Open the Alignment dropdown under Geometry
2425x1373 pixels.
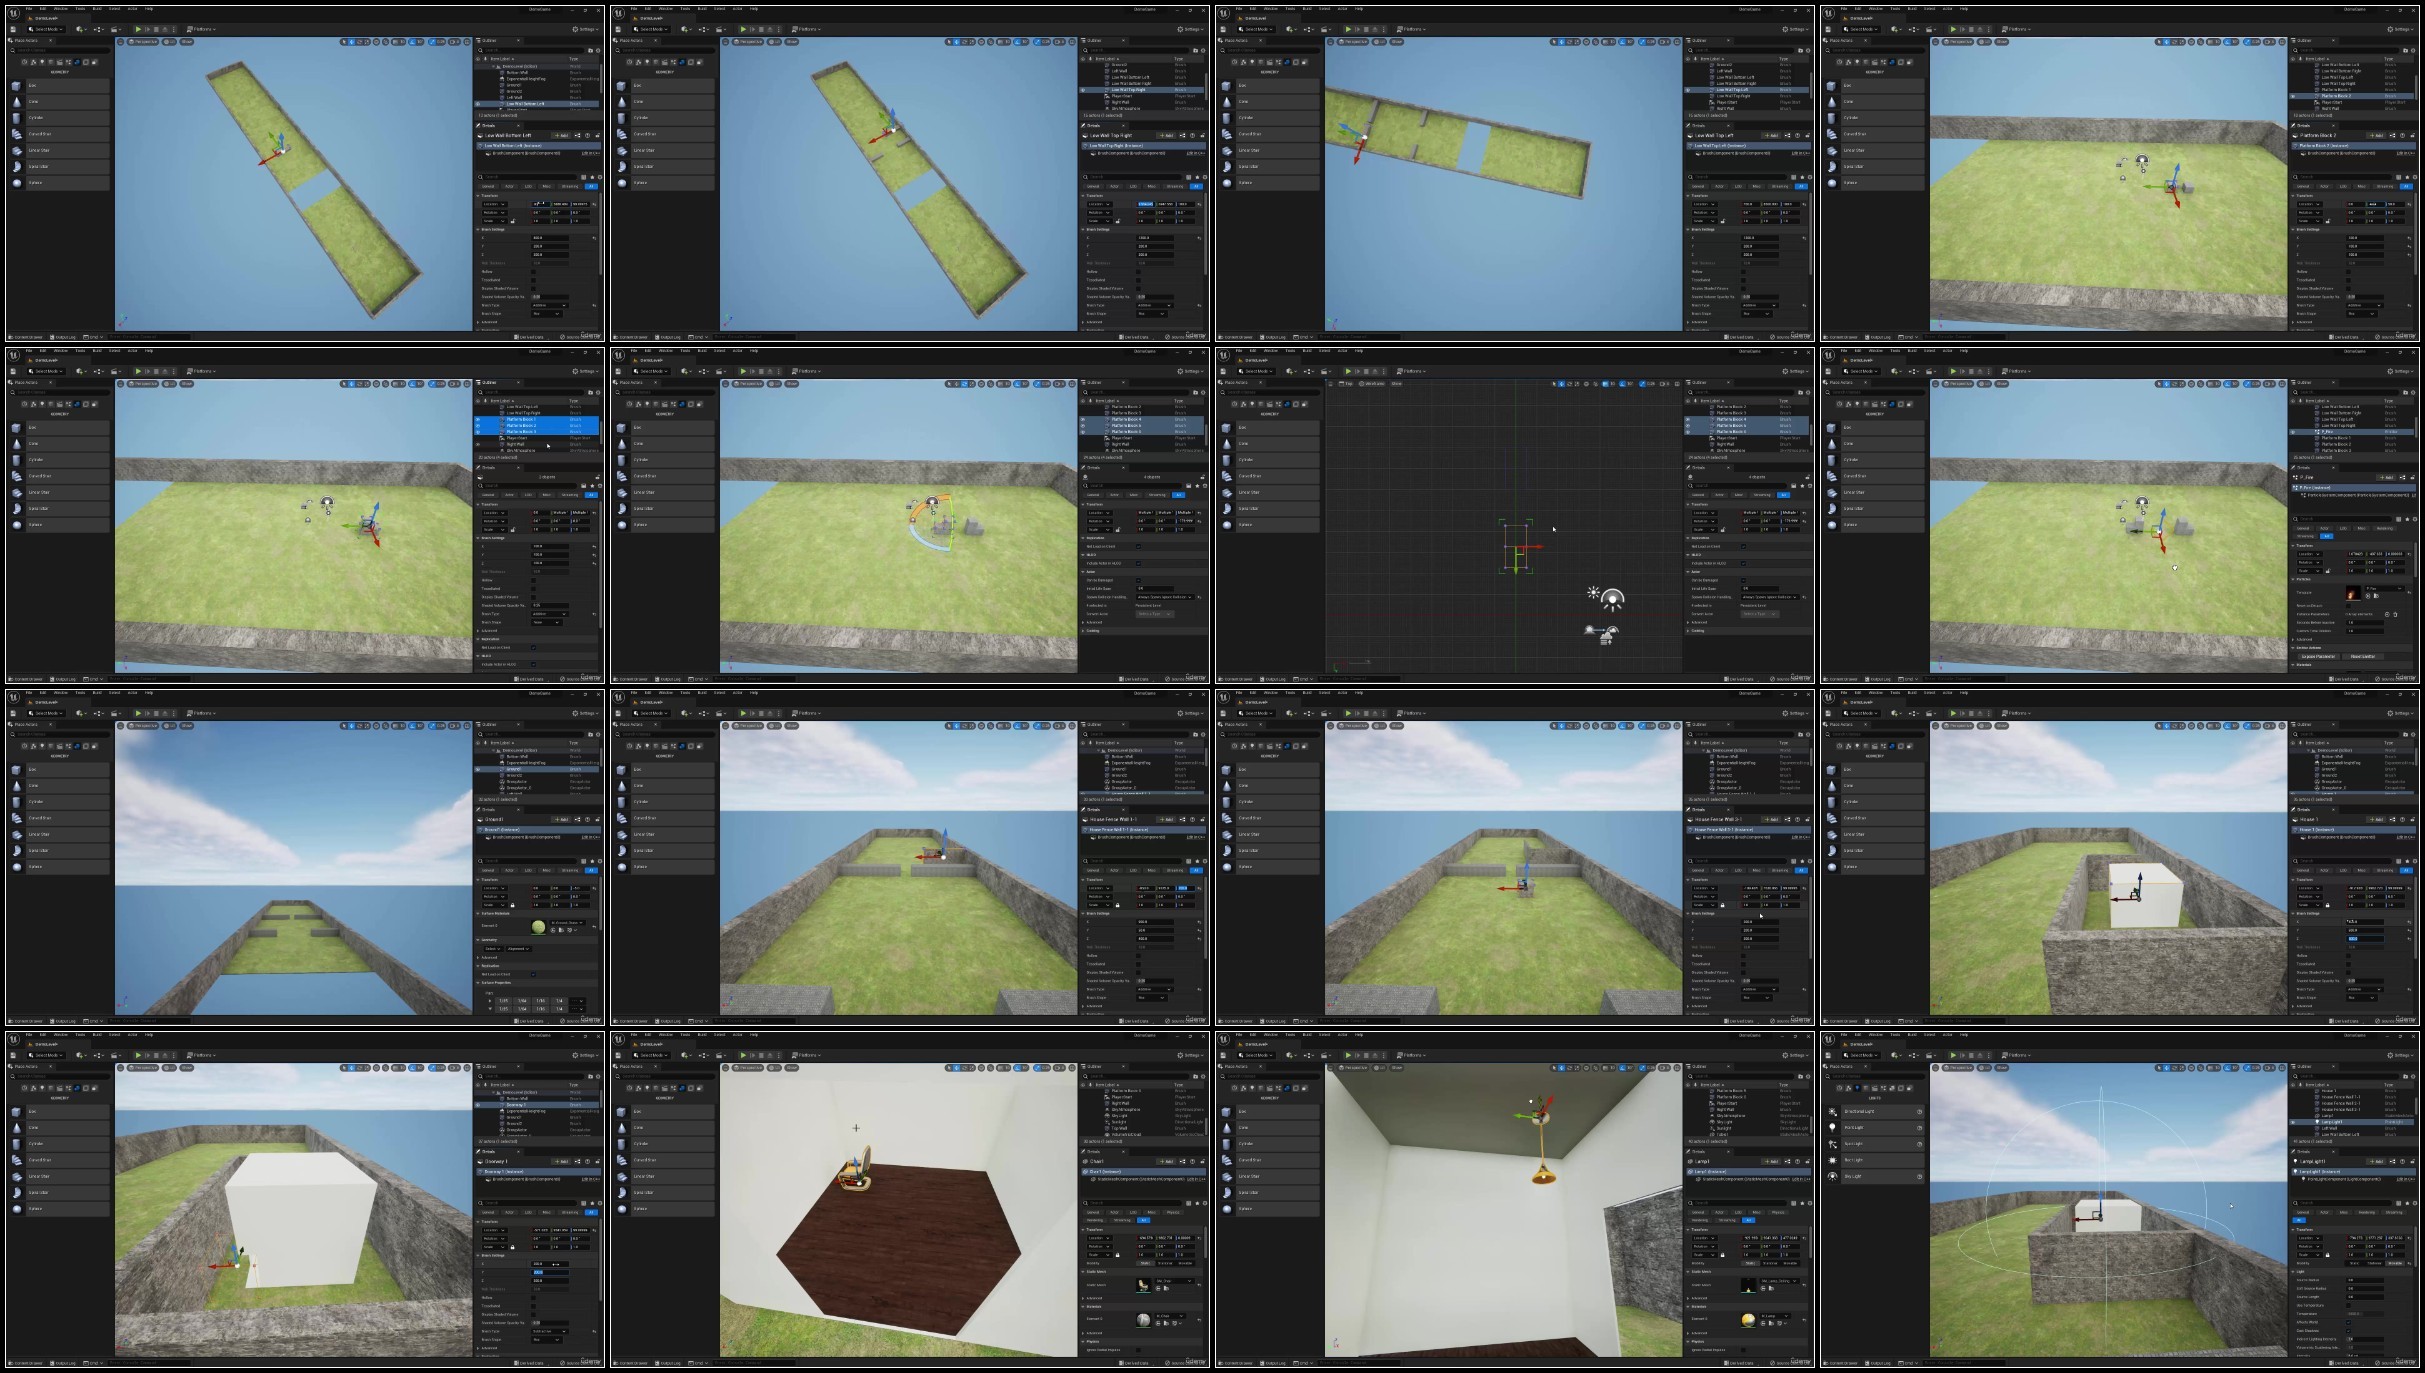click(x=518, y=949)
